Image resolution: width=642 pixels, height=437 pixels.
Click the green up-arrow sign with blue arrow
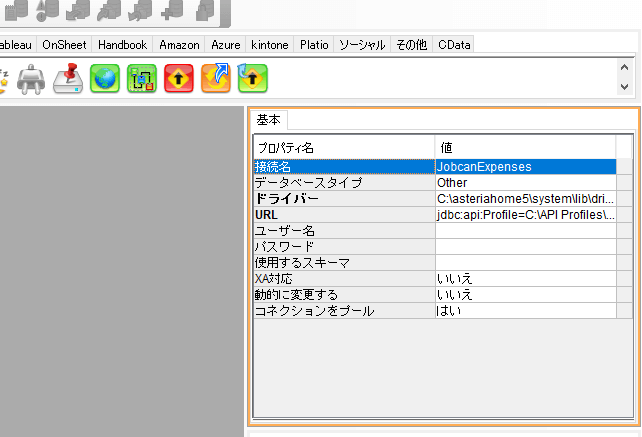[253, 78]
